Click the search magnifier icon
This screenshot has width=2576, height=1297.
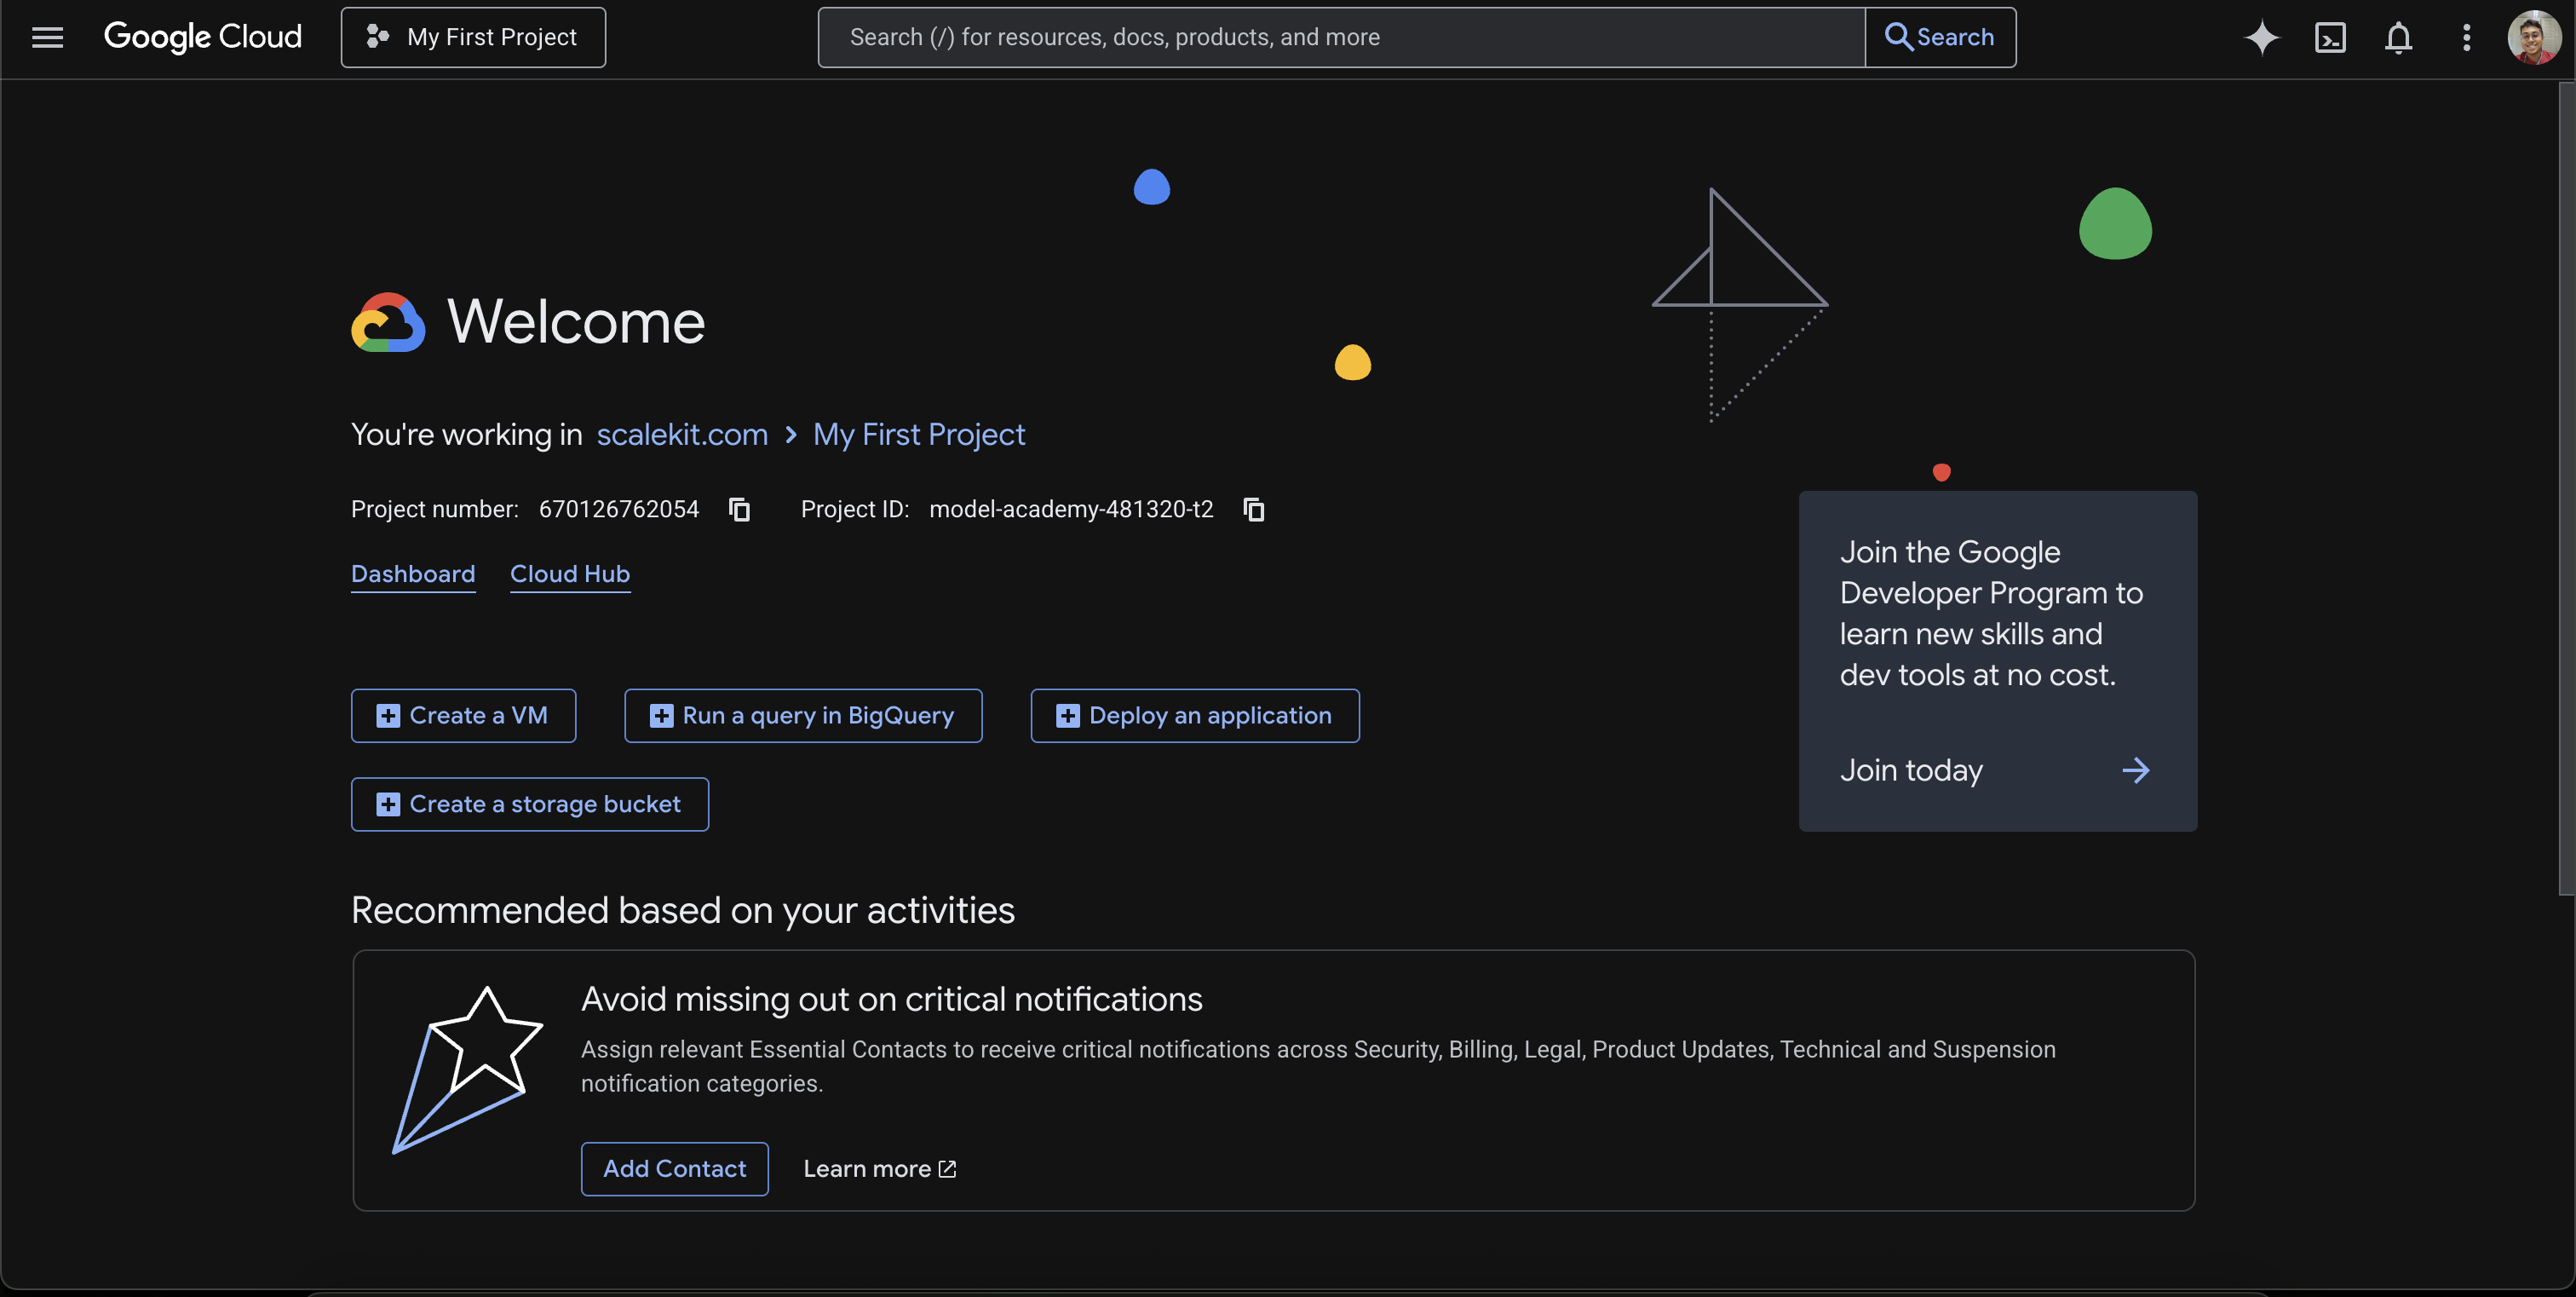tap(1898, 36)
